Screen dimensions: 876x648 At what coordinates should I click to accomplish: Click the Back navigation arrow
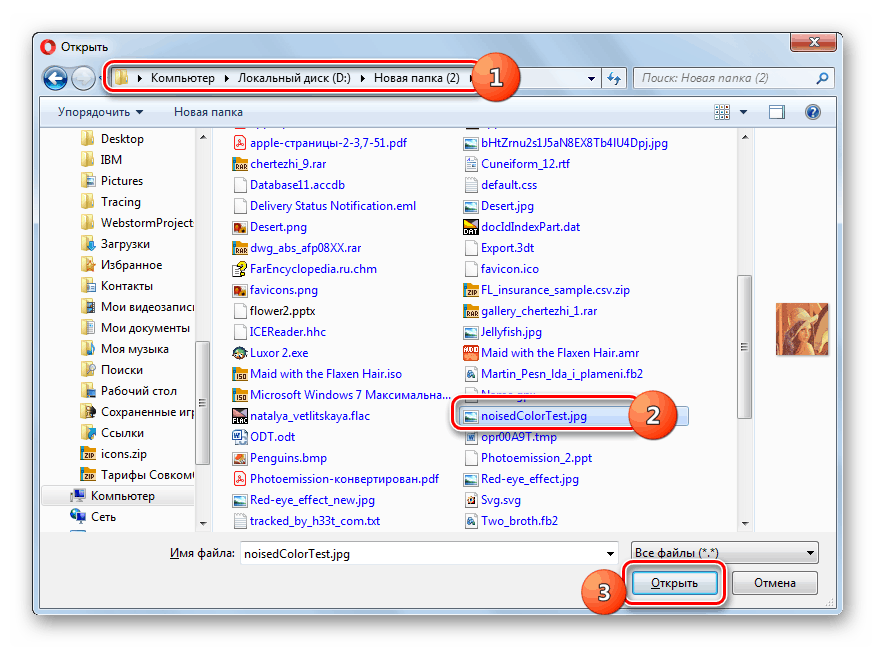click(x=55, y=78)
